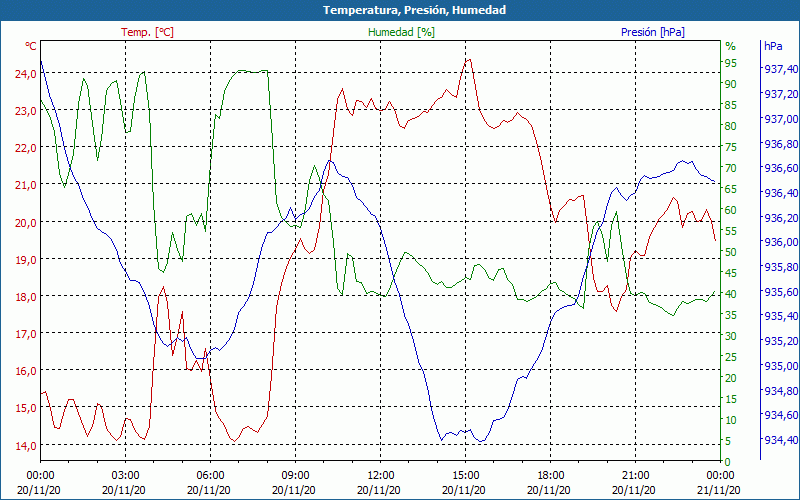The height and width of the screenshot is (500, 800).
Task: Click the green "0" humidity axis value
Action: [x=728, y=462]
